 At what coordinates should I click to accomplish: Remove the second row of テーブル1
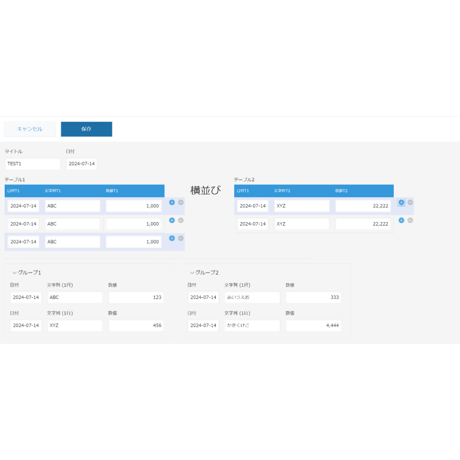coord(181,220)
